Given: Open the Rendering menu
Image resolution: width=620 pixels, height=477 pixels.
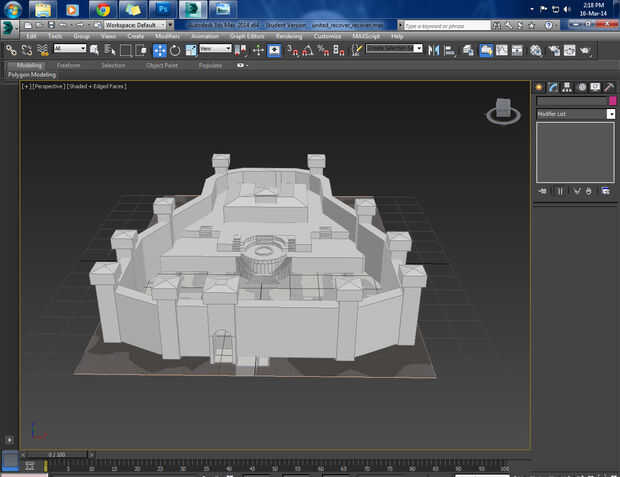Looking at the screenshot, I should [288, 36].
